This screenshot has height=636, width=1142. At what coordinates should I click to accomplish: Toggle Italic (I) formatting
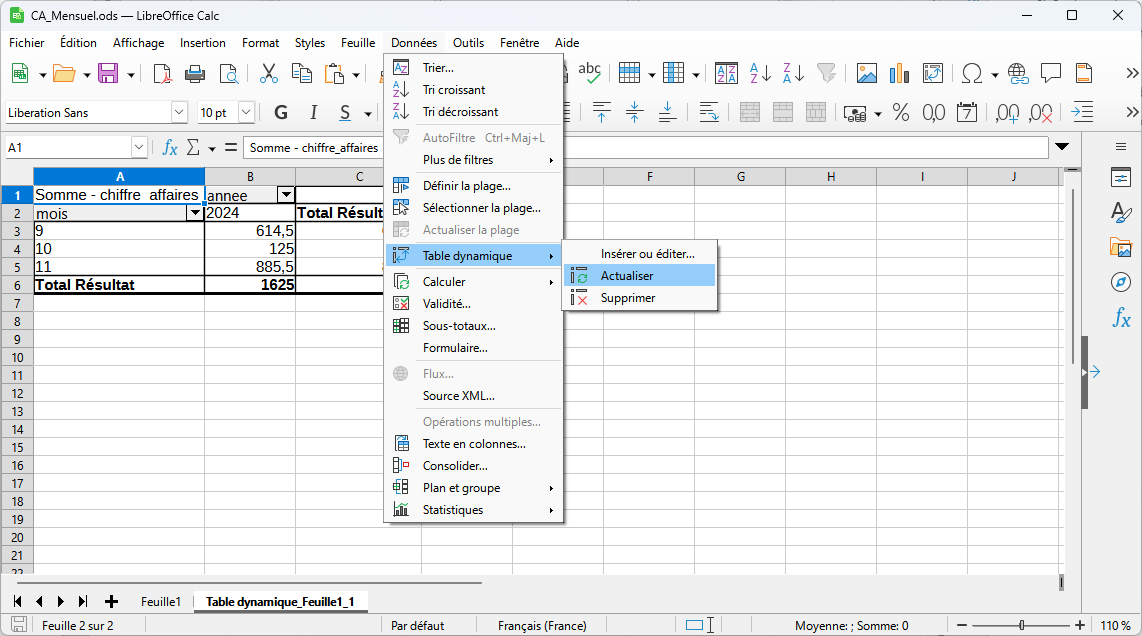[313, 113]
